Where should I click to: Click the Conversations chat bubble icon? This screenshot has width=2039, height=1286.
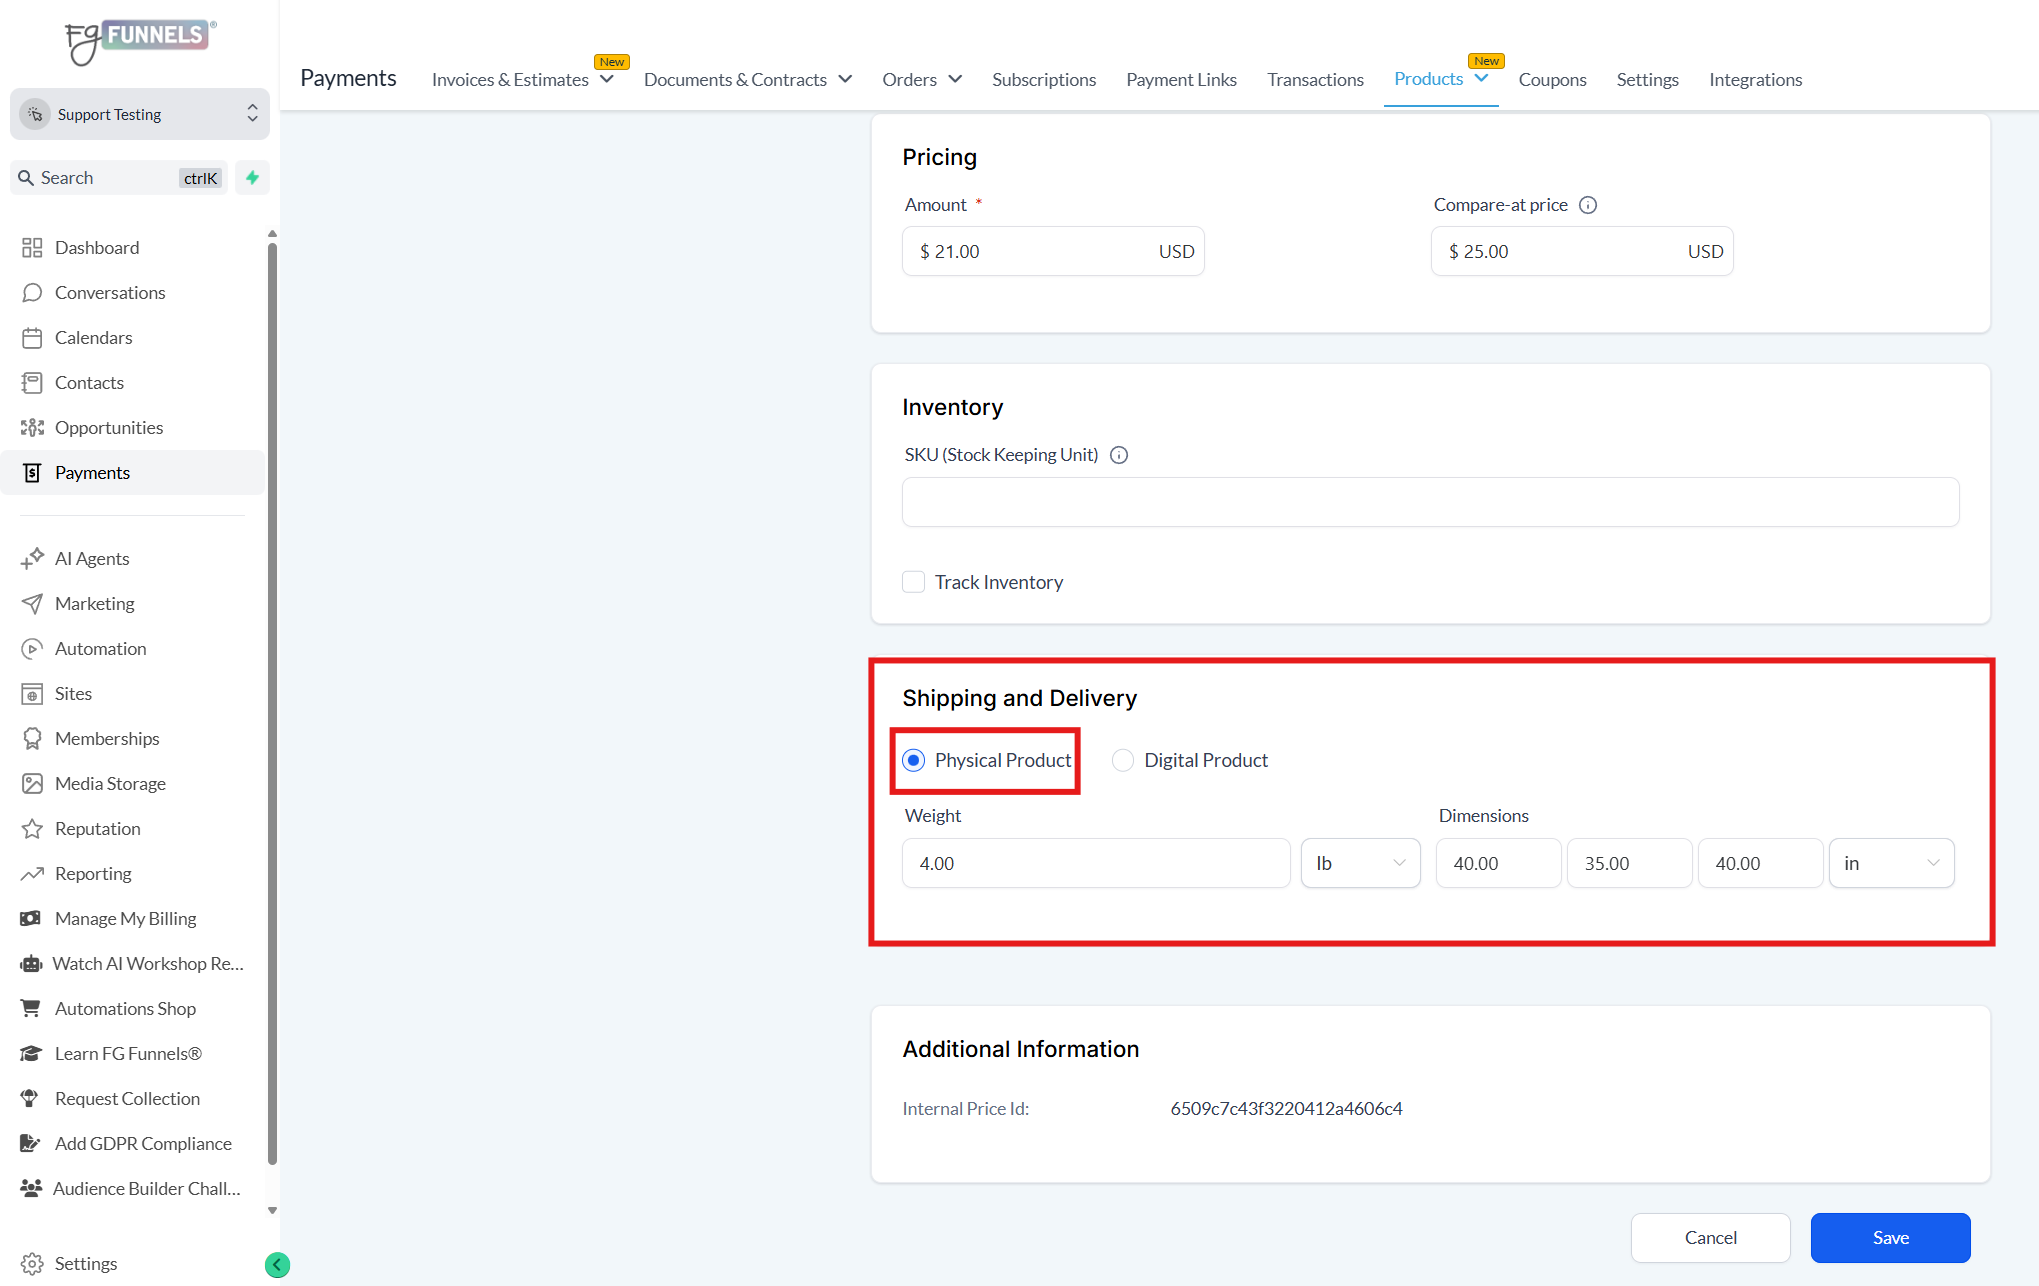pos(32,293)
